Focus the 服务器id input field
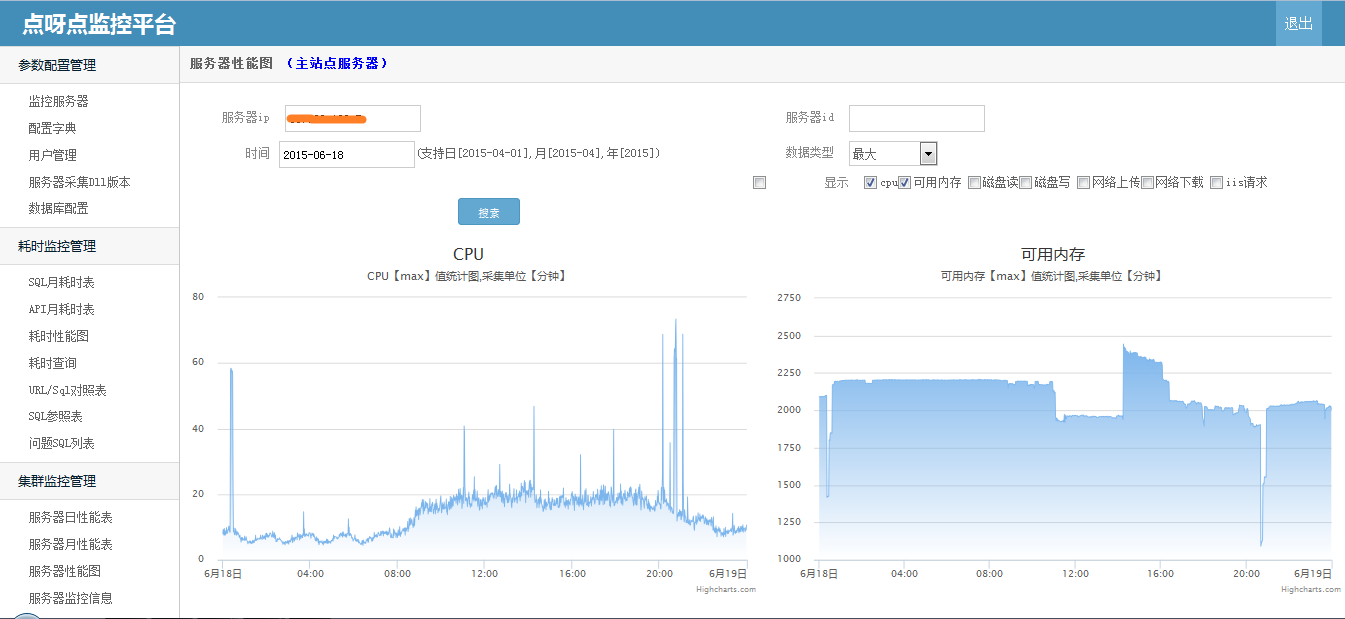Screen dimensions: 1345x619 pyautogui.click(x=917, y=118)
